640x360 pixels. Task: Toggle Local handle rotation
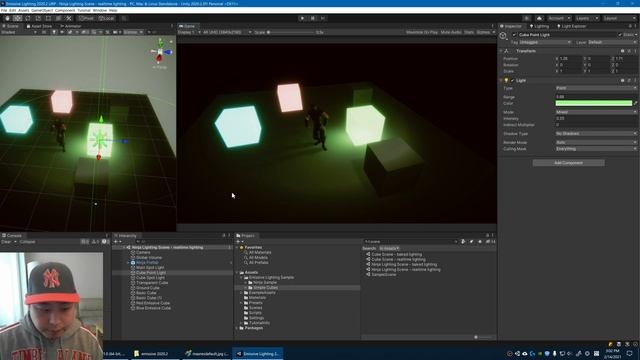click(106, 18)
